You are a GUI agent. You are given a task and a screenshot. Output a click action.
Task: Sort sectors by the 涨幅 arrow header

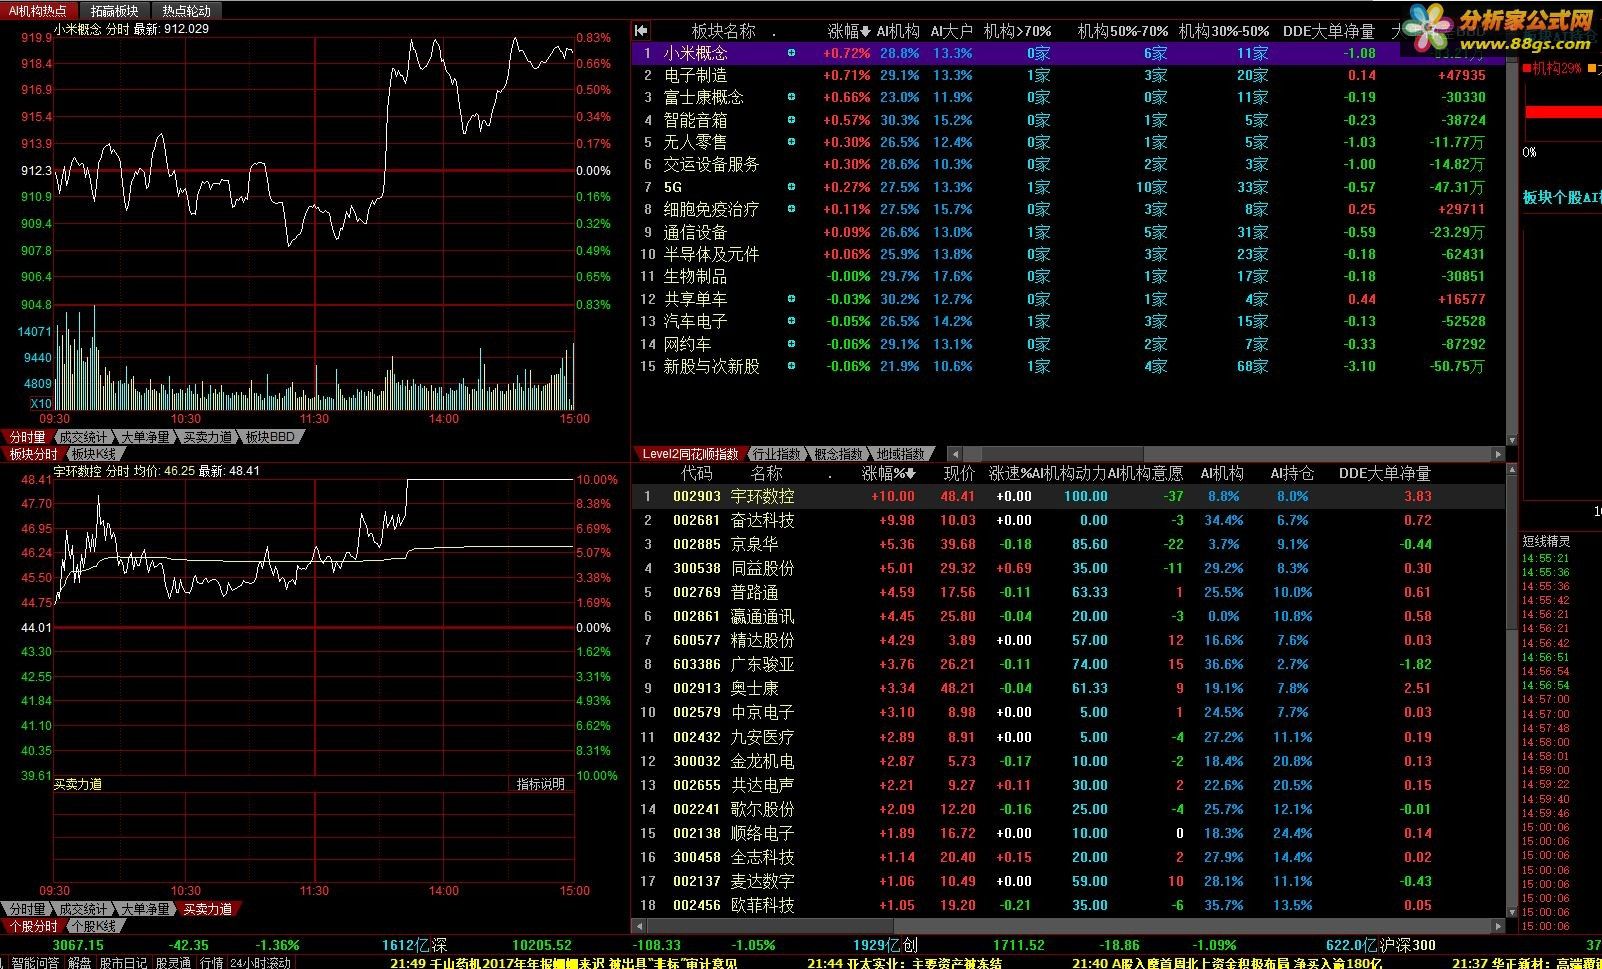click(849, 31)
